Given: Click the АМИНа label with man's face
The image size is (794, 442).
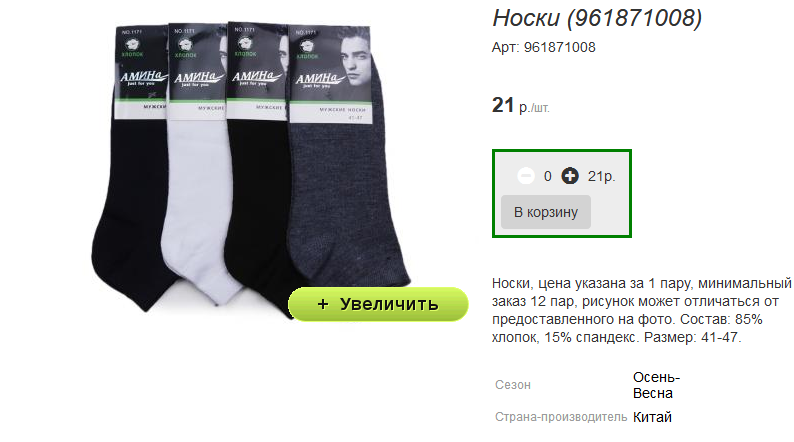Looking at the screenshot, I should [330, 75].
